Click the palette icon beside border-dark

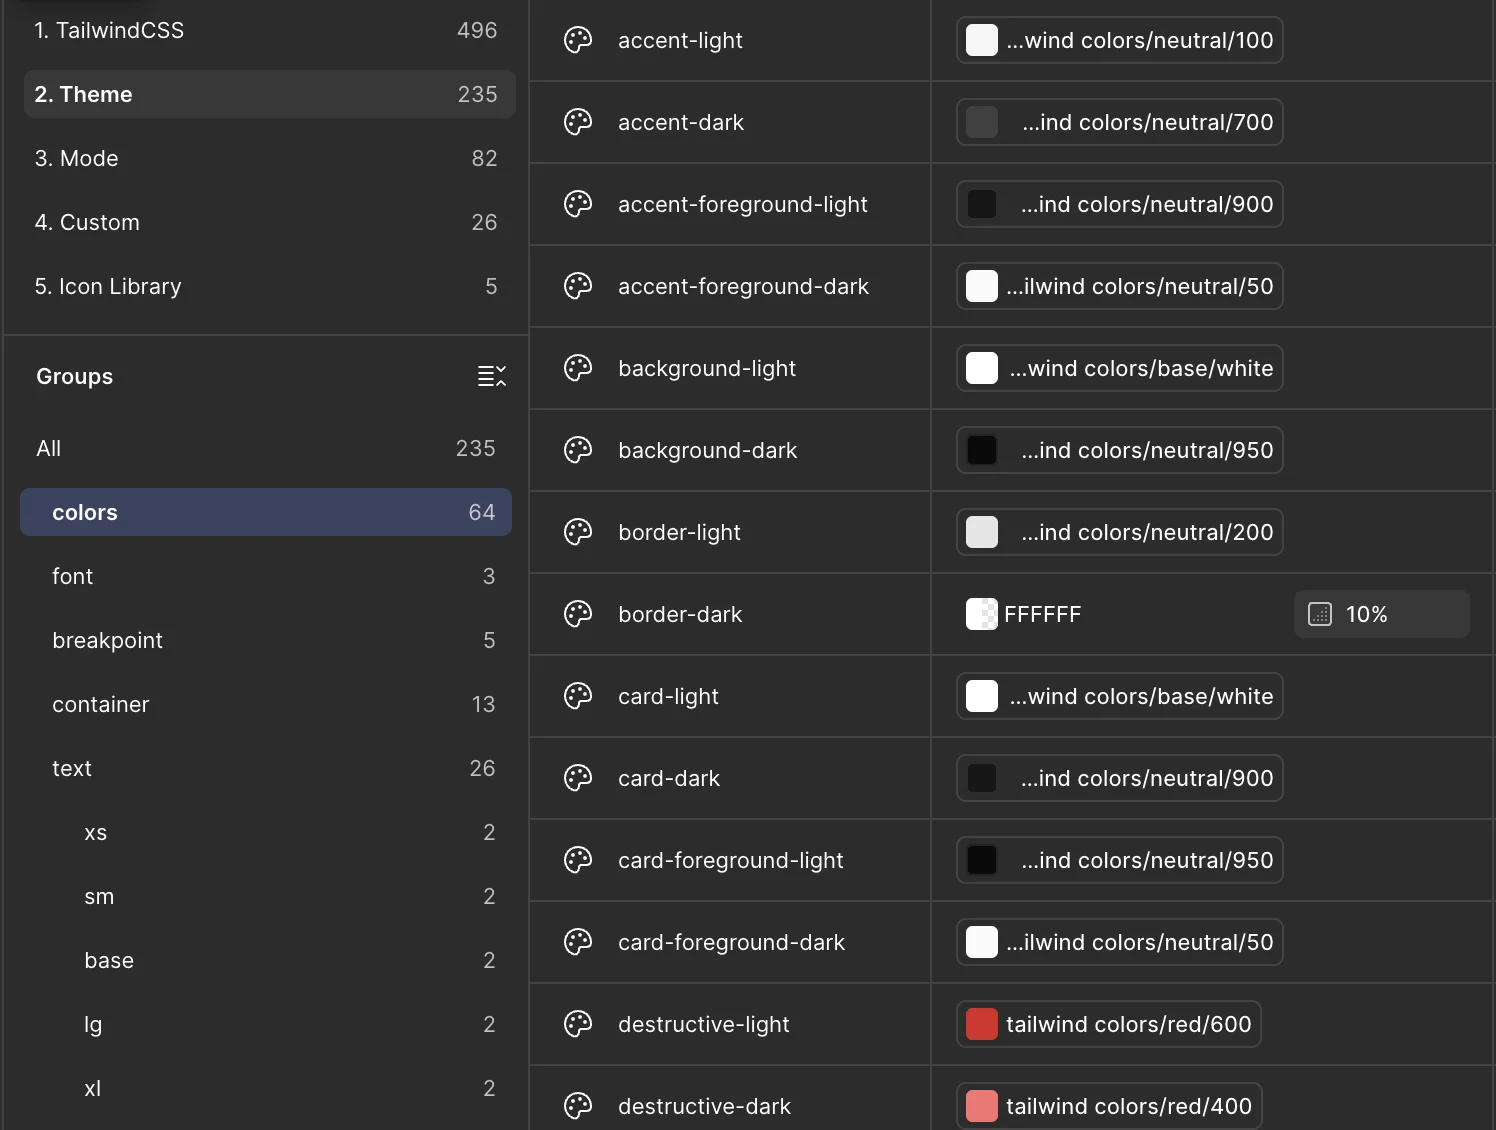coord(578,614)
